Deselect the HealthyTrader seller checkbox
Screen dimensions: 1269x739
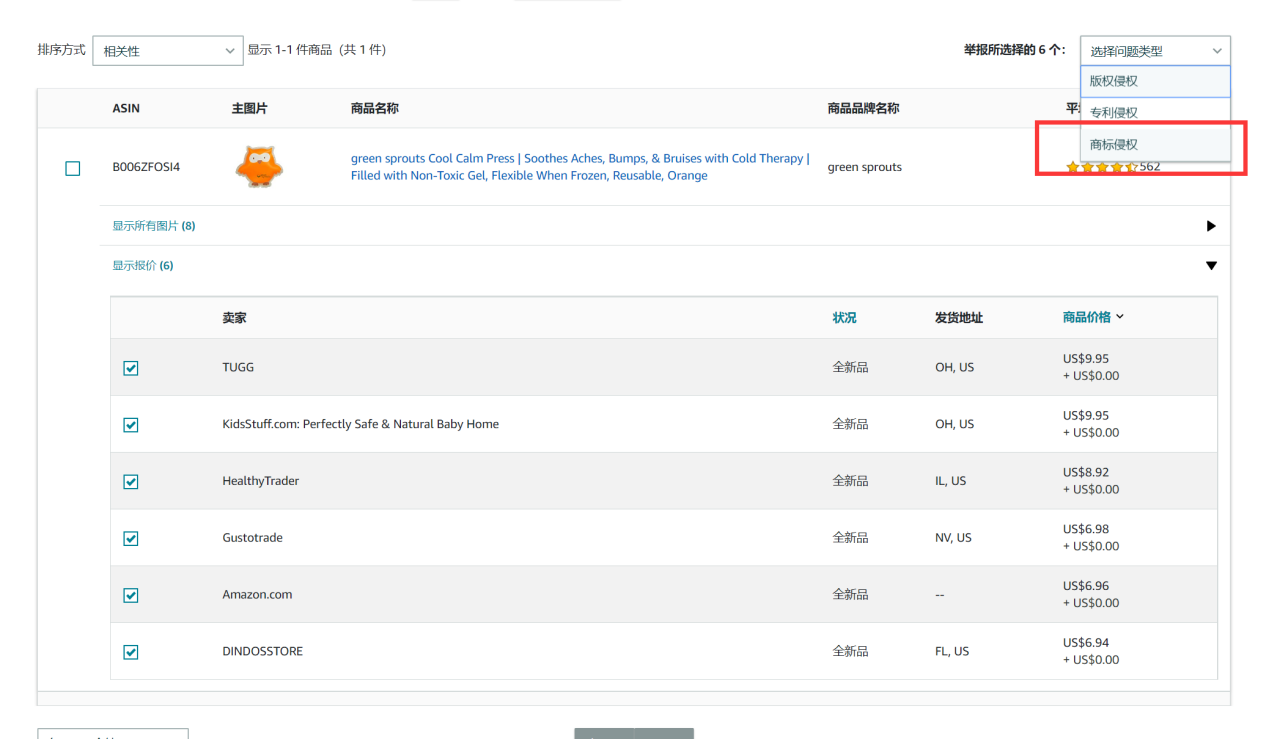click(x=131, y=482)
